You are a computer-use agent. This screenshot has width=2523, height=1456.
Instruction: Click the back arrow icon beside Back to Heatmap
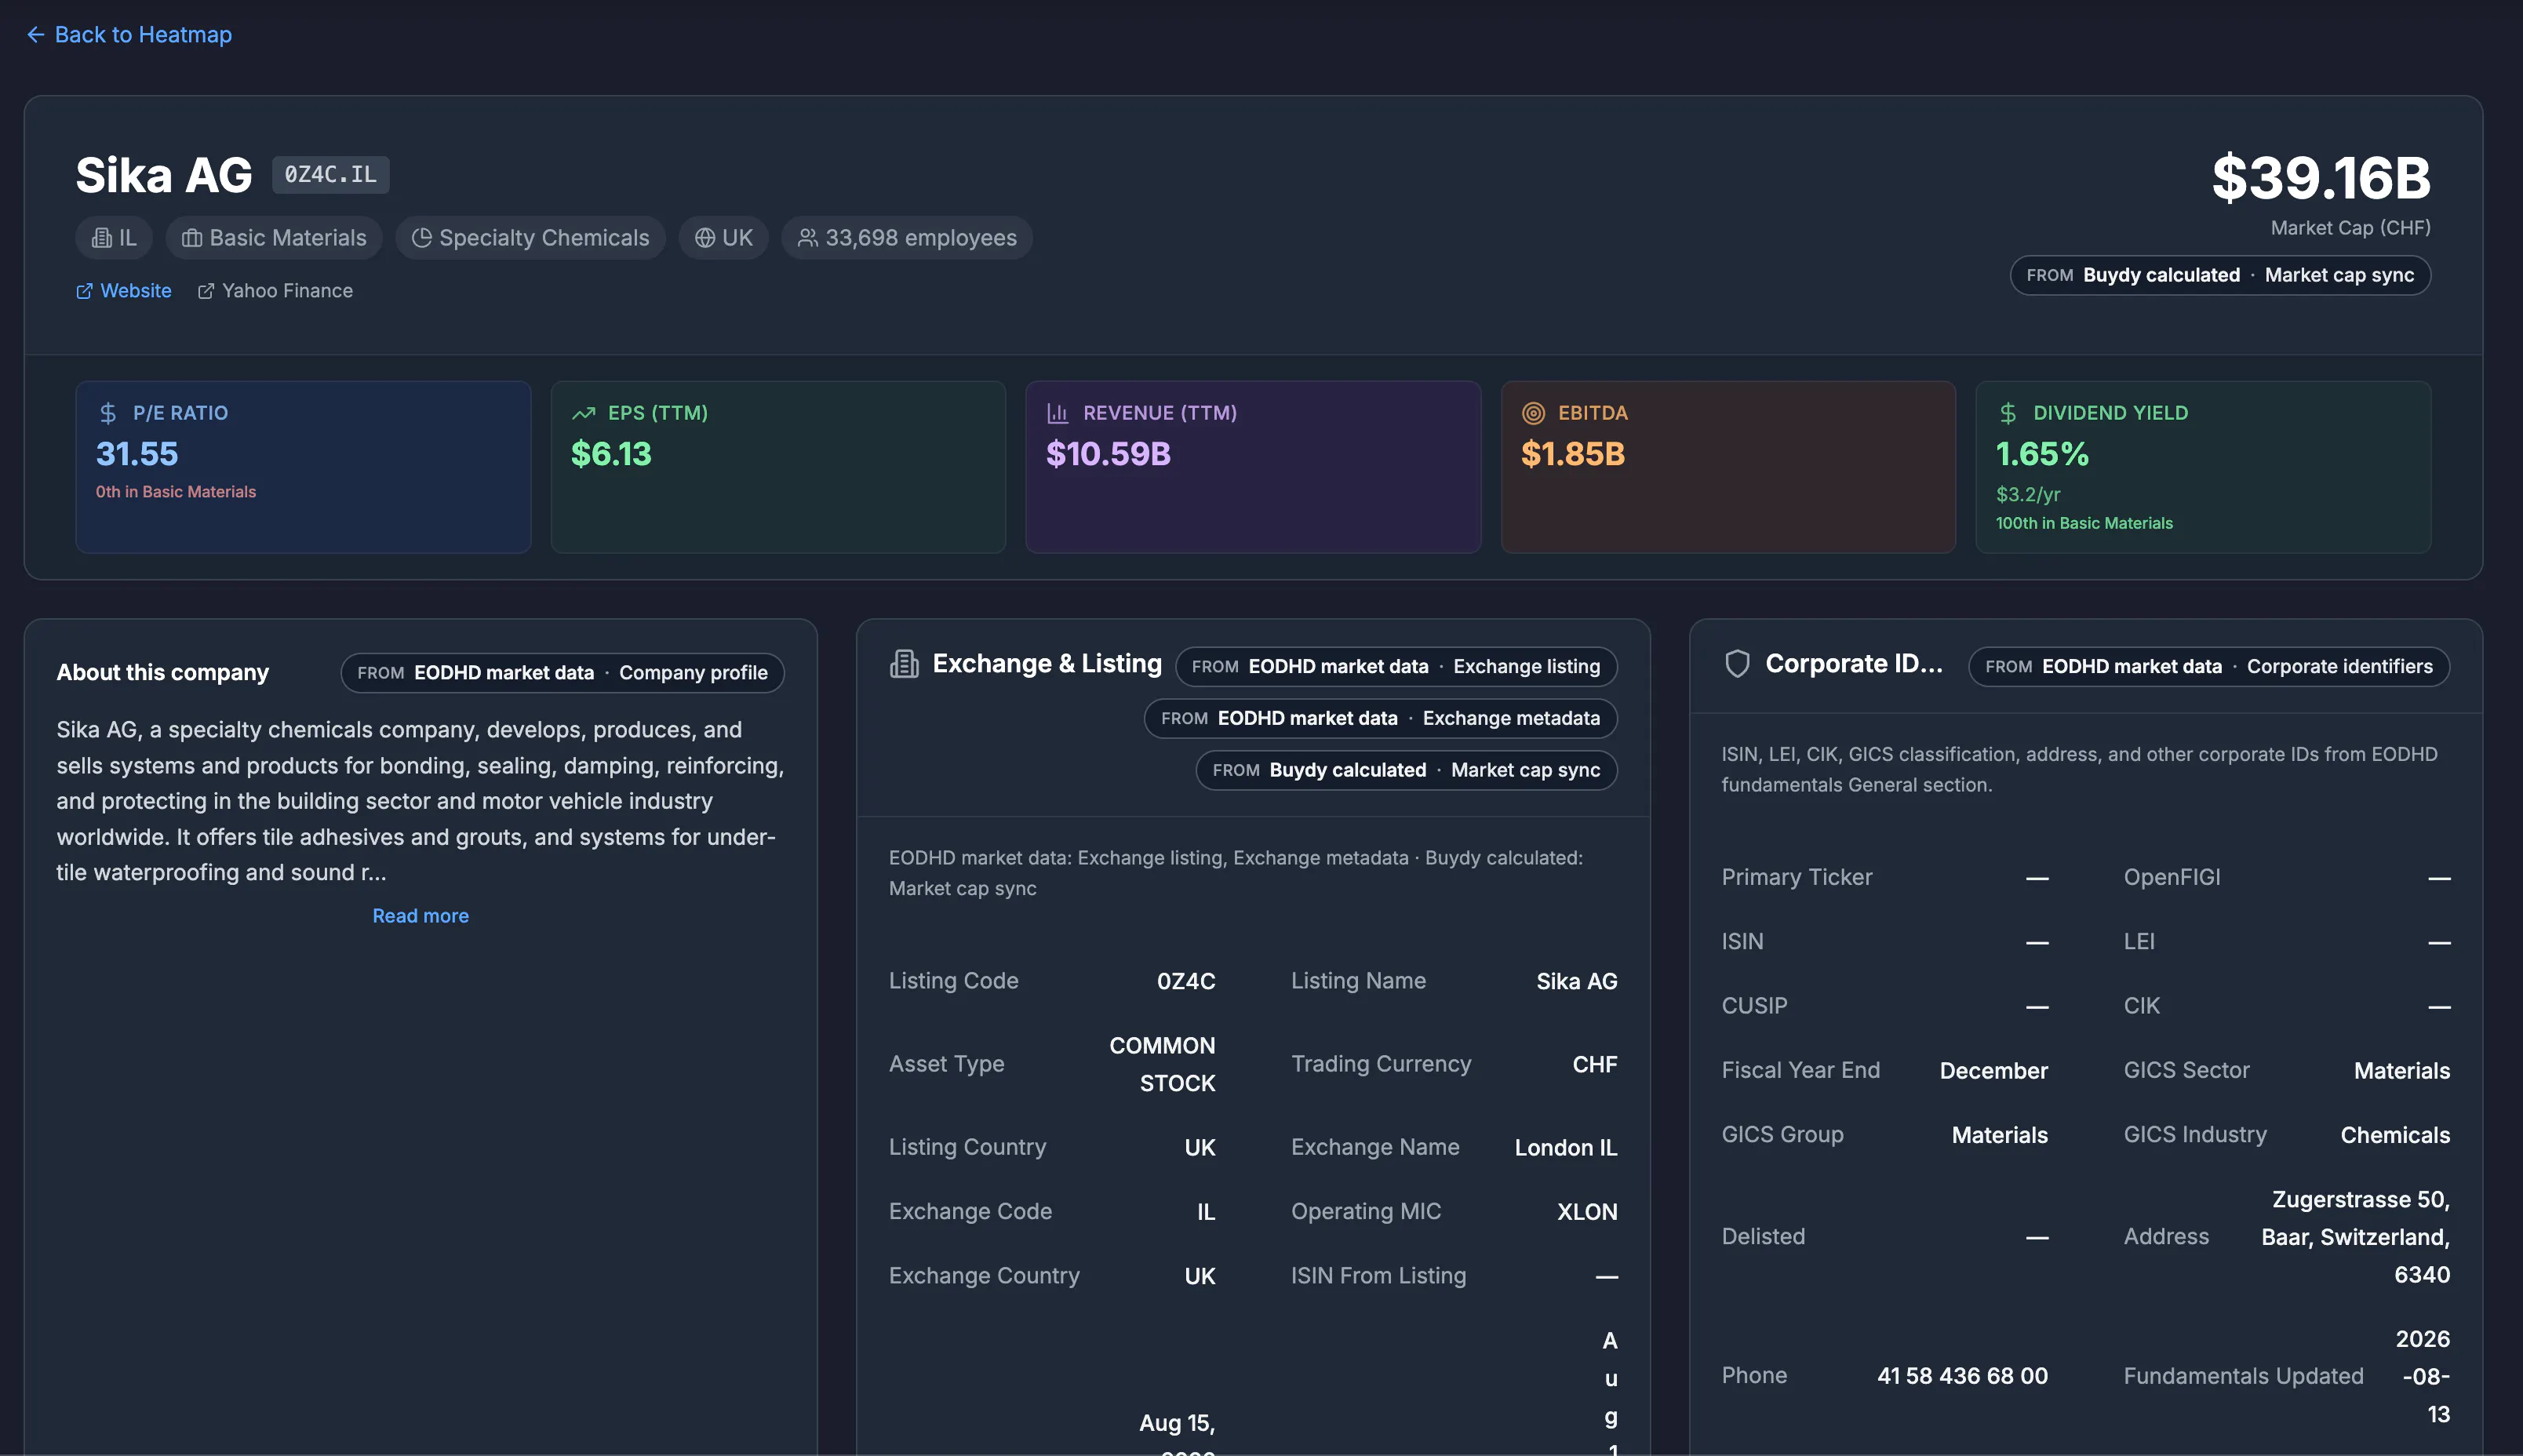click(36, 35)
